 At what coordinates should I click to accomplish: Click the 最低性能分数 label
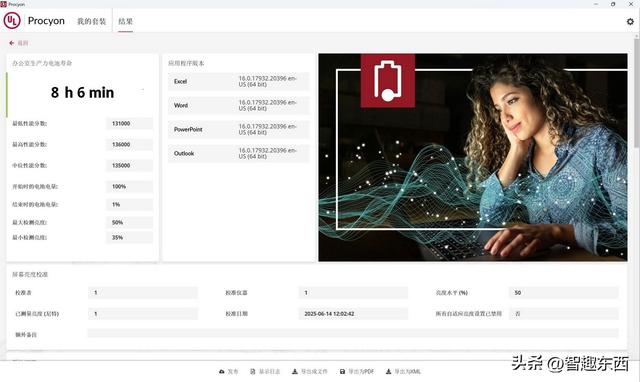[x=29, y=124]
